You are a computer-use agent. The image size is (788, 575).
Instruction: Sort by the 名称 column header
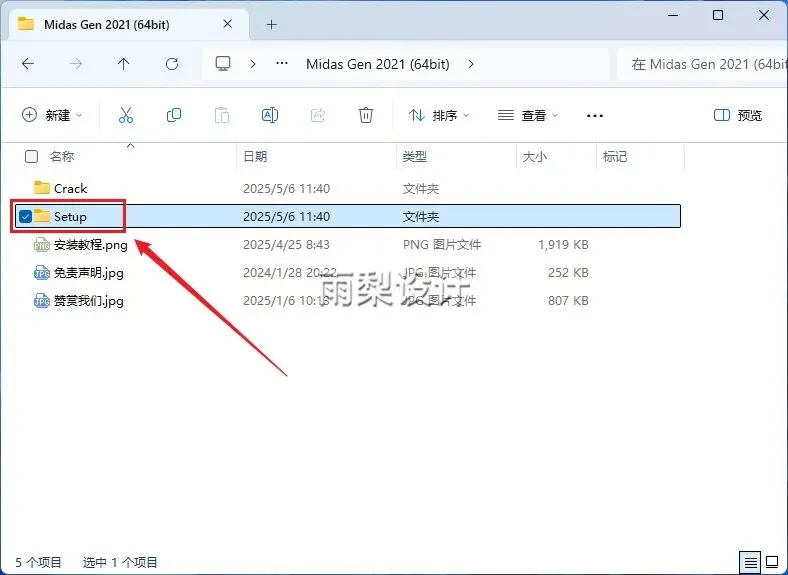(62, 157)
